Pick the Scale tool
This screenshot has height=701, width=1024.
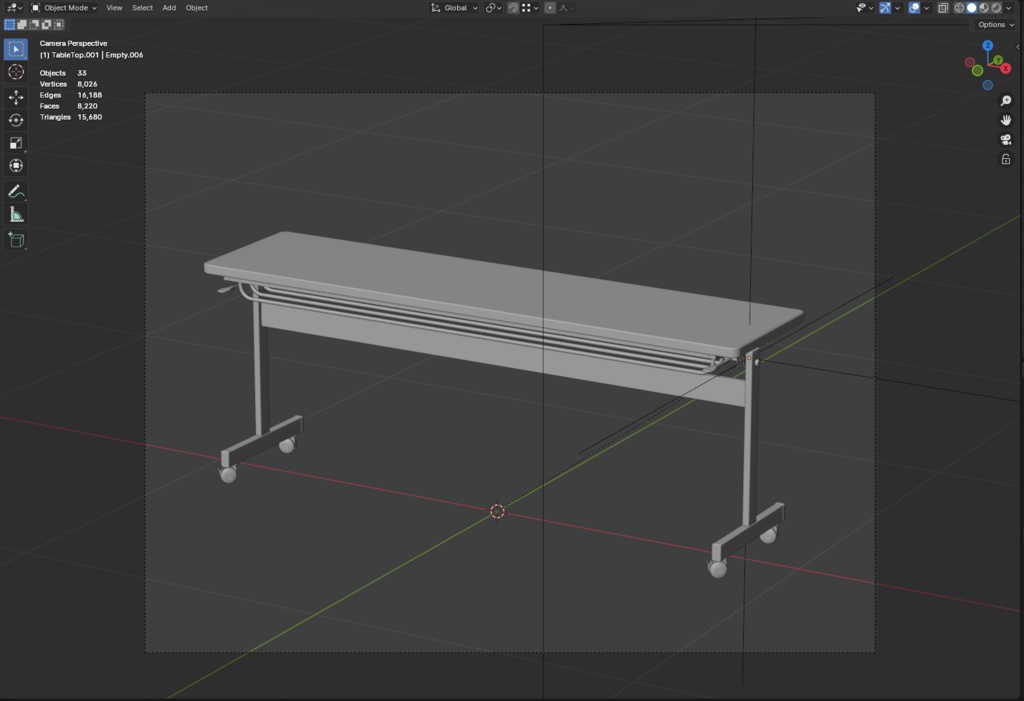[16, 143]
